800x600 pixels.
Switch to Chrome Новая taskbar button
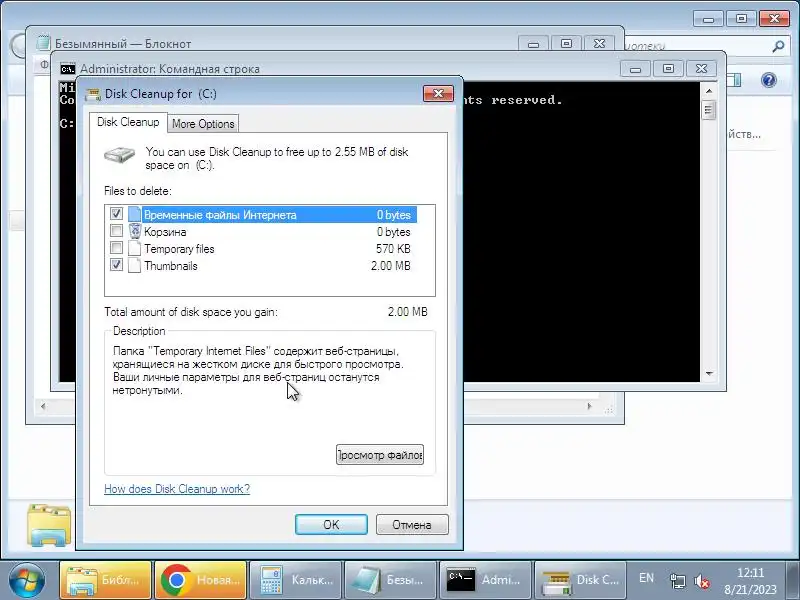tap(201, 580)
